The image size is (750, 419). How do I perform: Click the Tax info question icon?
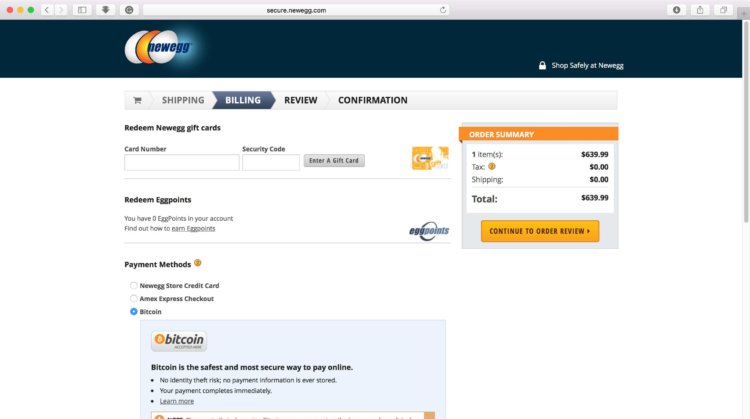492,166
